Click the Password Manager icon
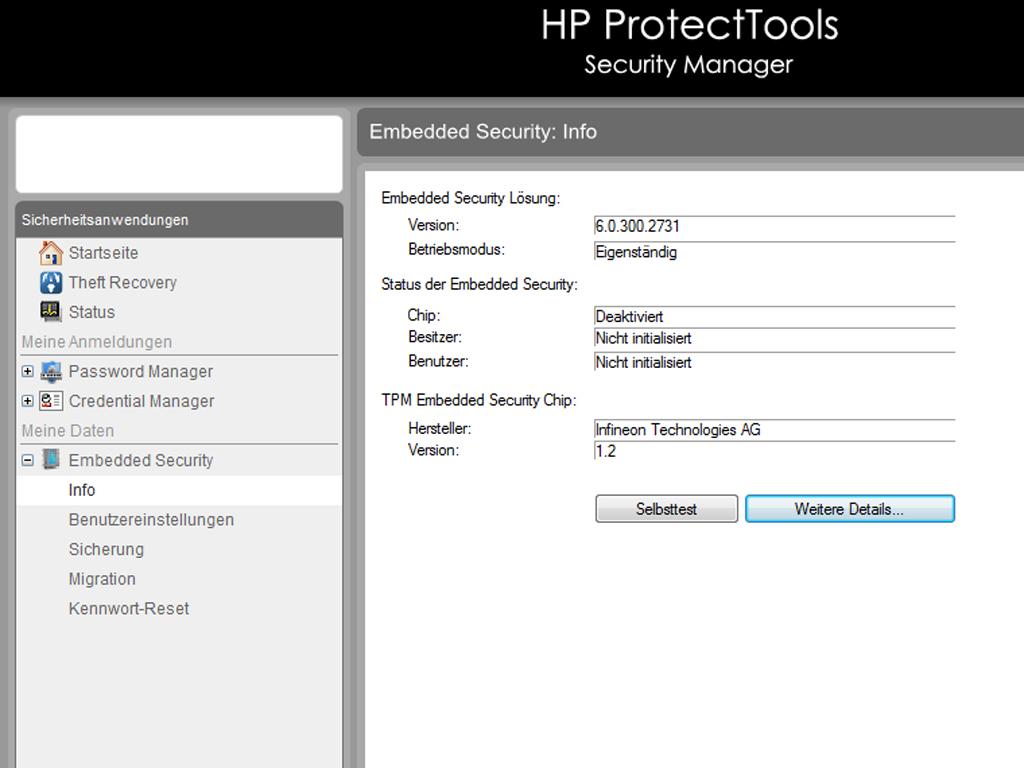1024x768 pixels. (x=51, y=372)
